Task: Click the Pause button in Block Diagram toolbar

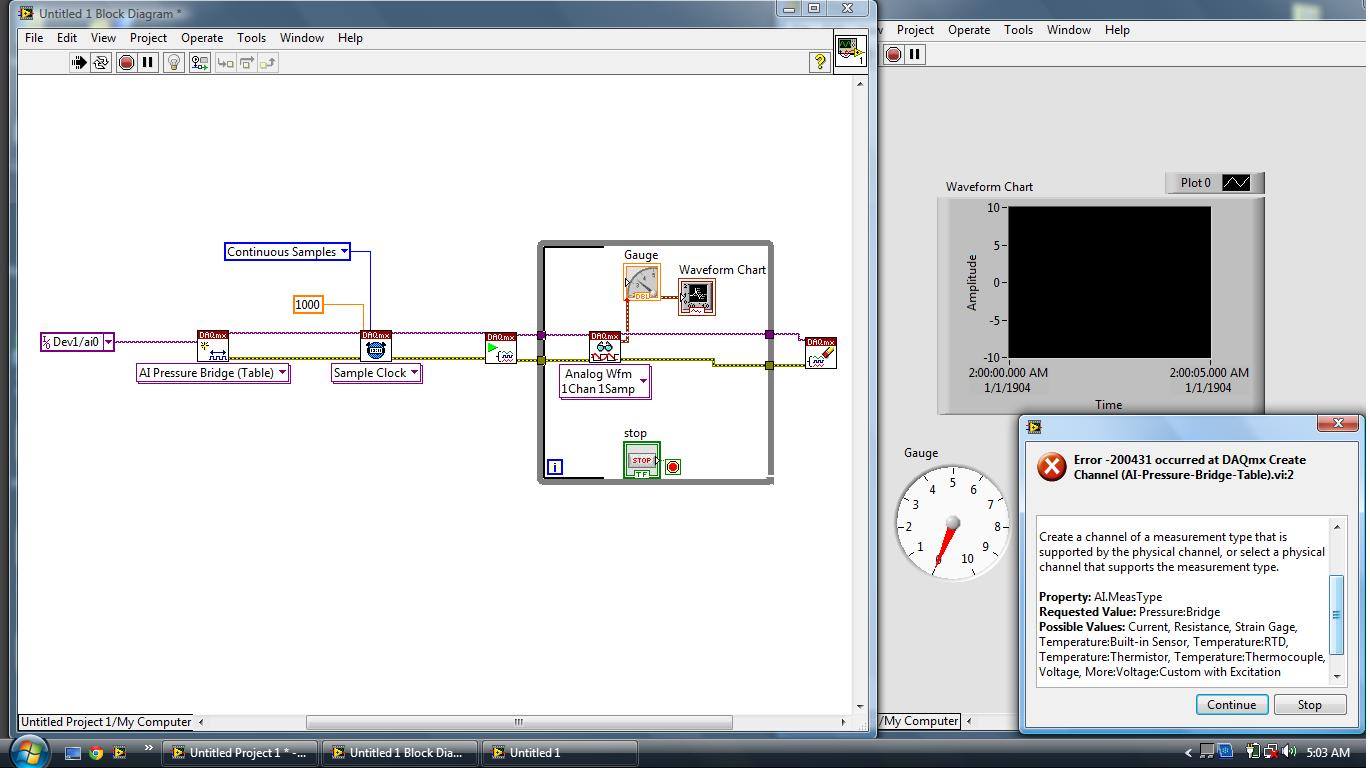Action: point(148,62)
